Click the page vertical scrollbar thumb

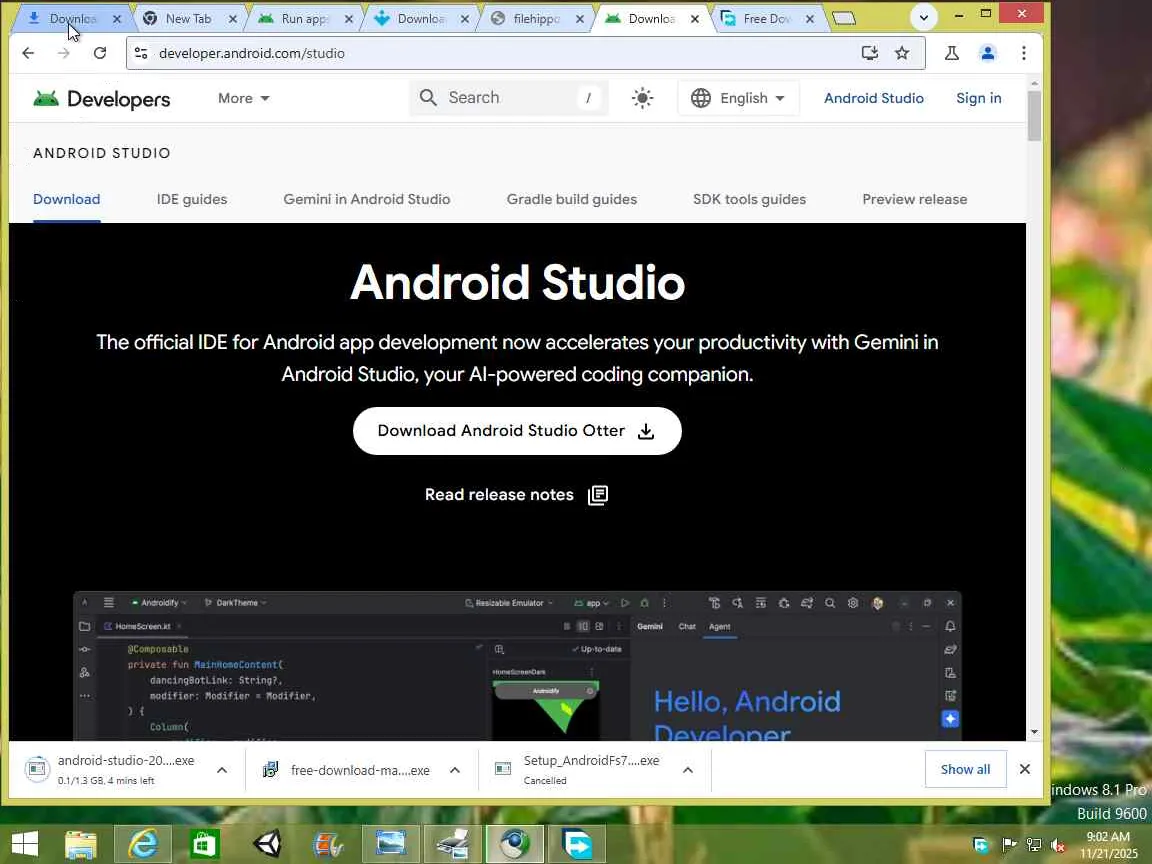tap(1034, 115)
